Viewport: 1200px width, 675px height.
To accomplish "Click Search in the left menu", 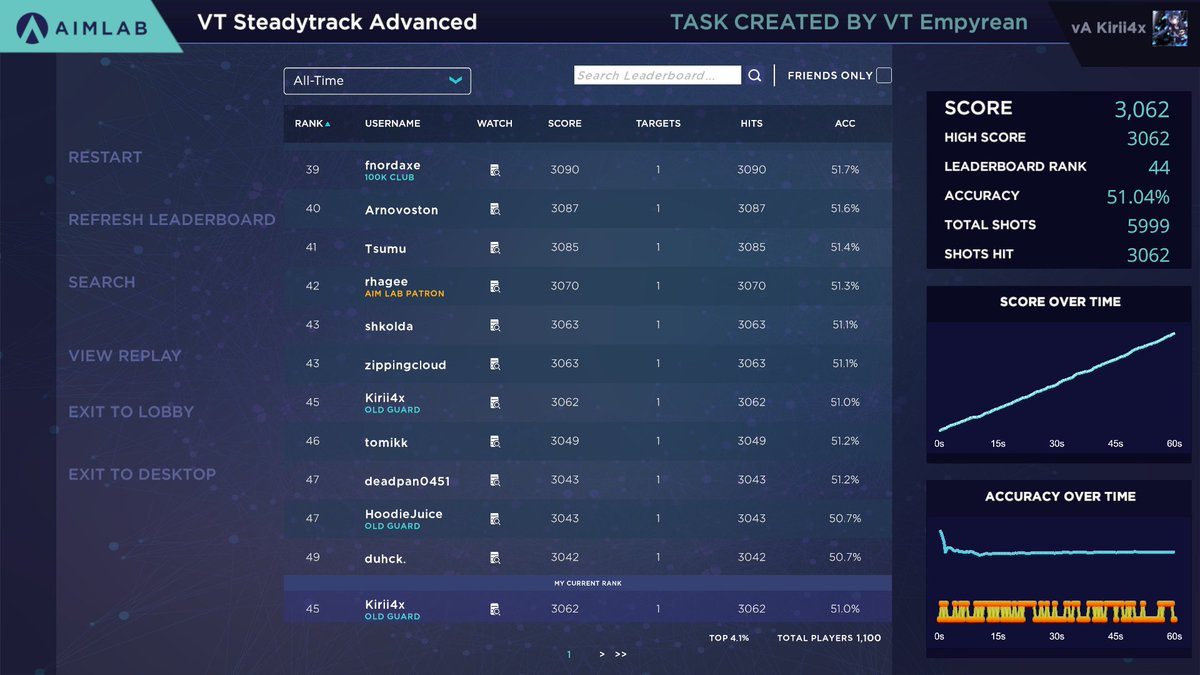I will point(101,282).
